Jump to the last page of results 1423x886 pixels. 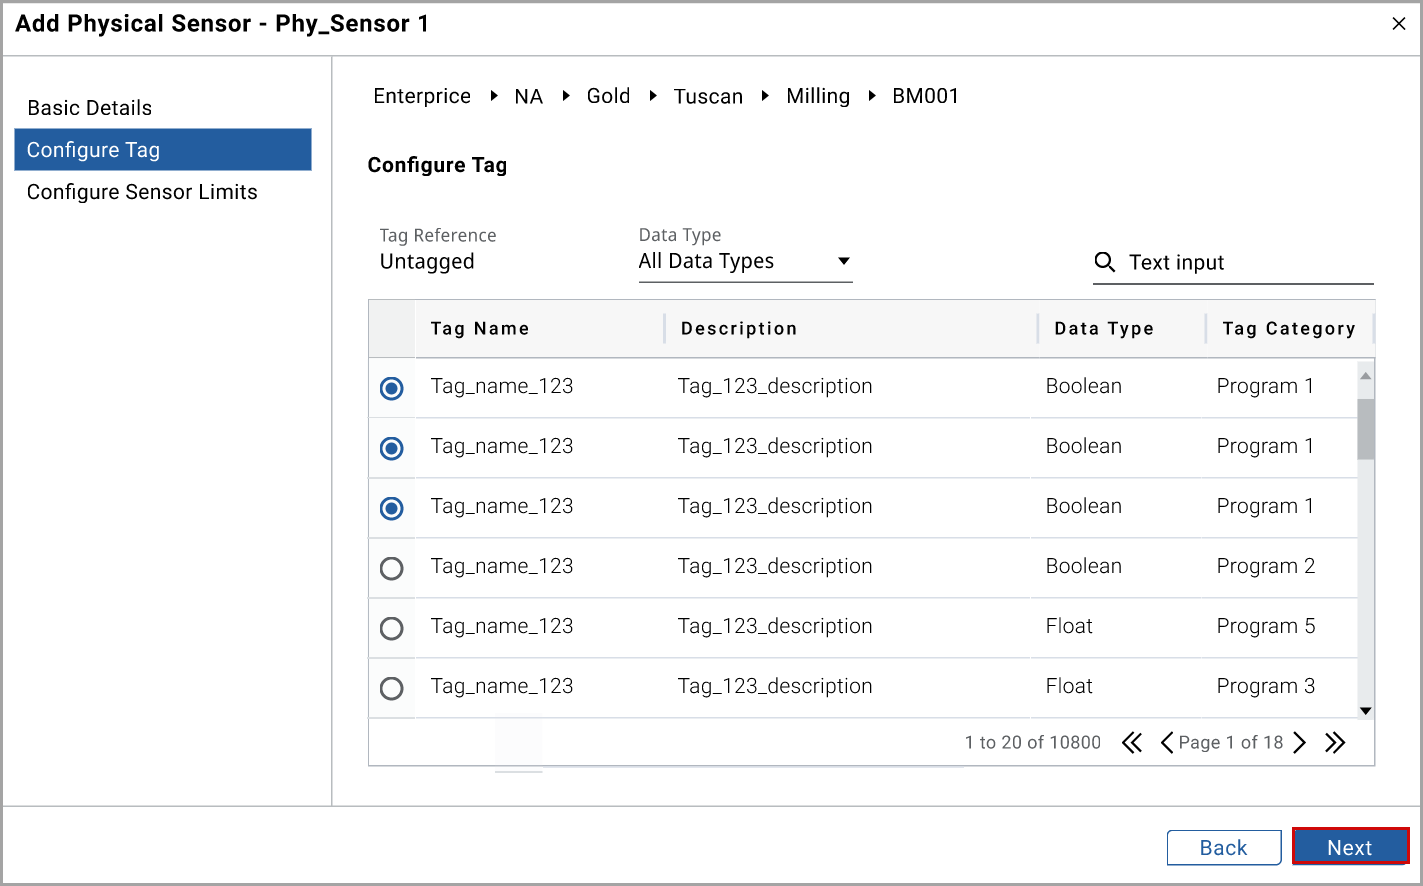click(1335, 742)
